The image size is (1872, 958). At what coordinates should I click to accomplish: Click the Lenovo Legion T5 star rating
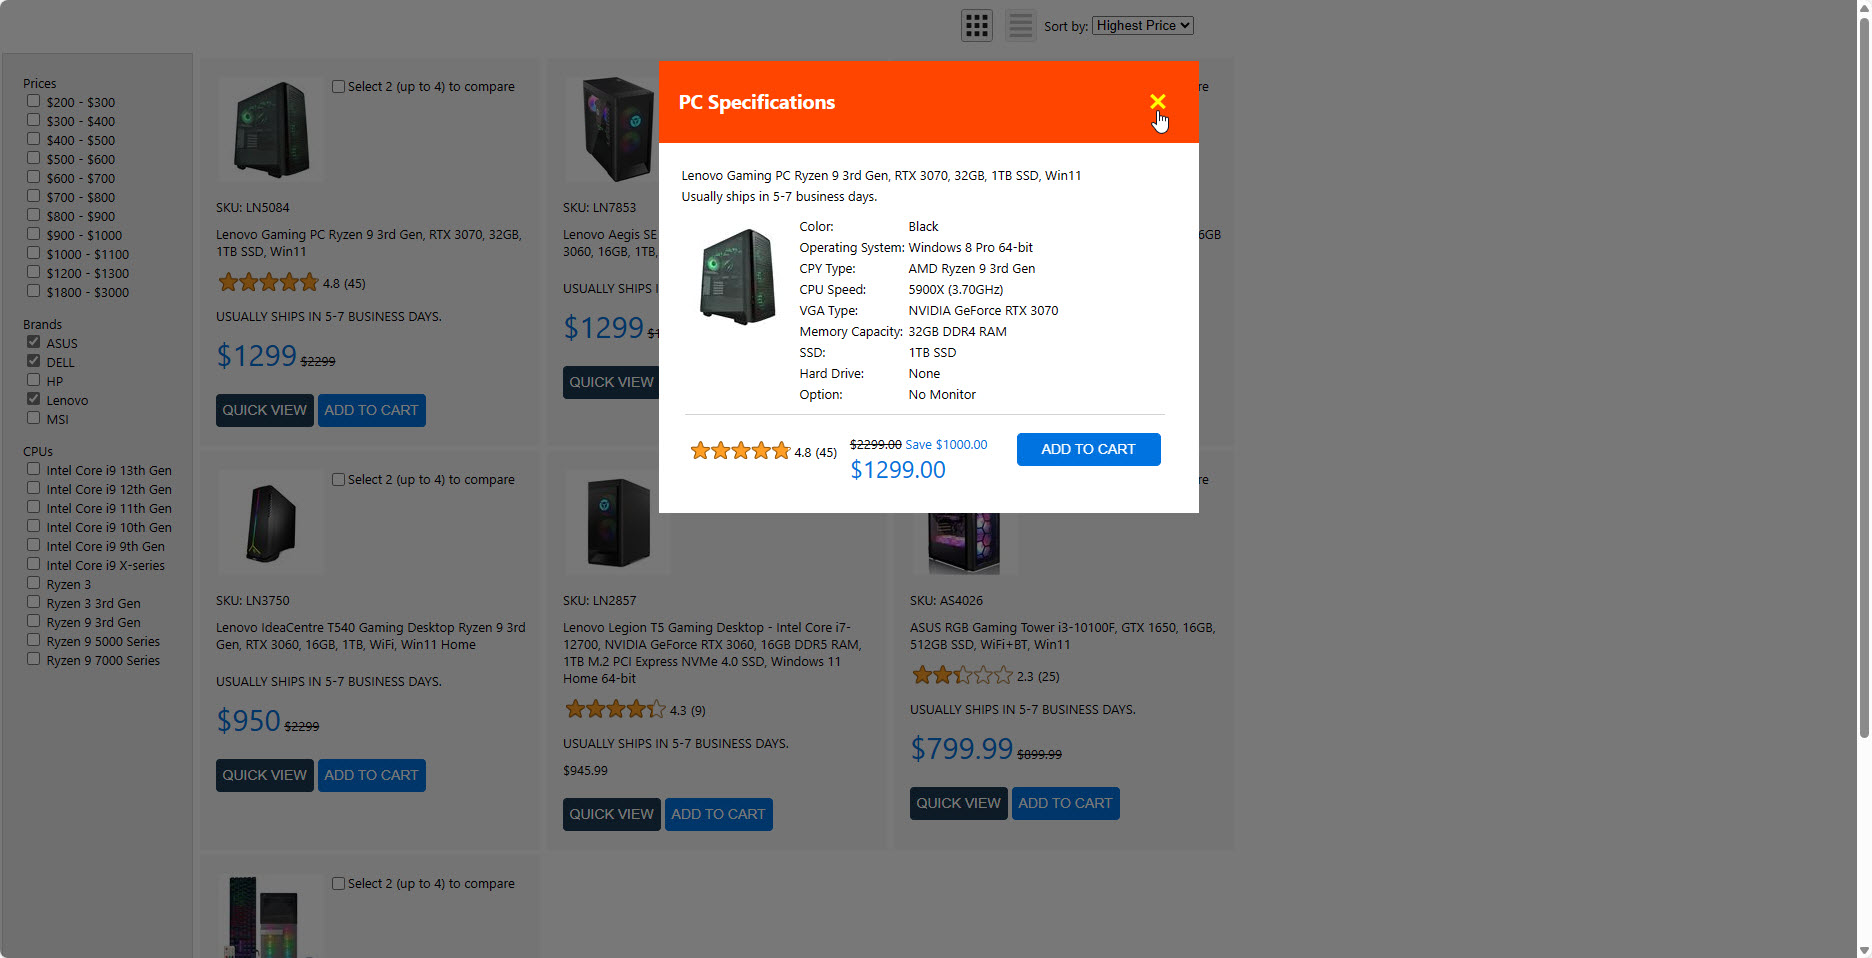tap(615, 710)
